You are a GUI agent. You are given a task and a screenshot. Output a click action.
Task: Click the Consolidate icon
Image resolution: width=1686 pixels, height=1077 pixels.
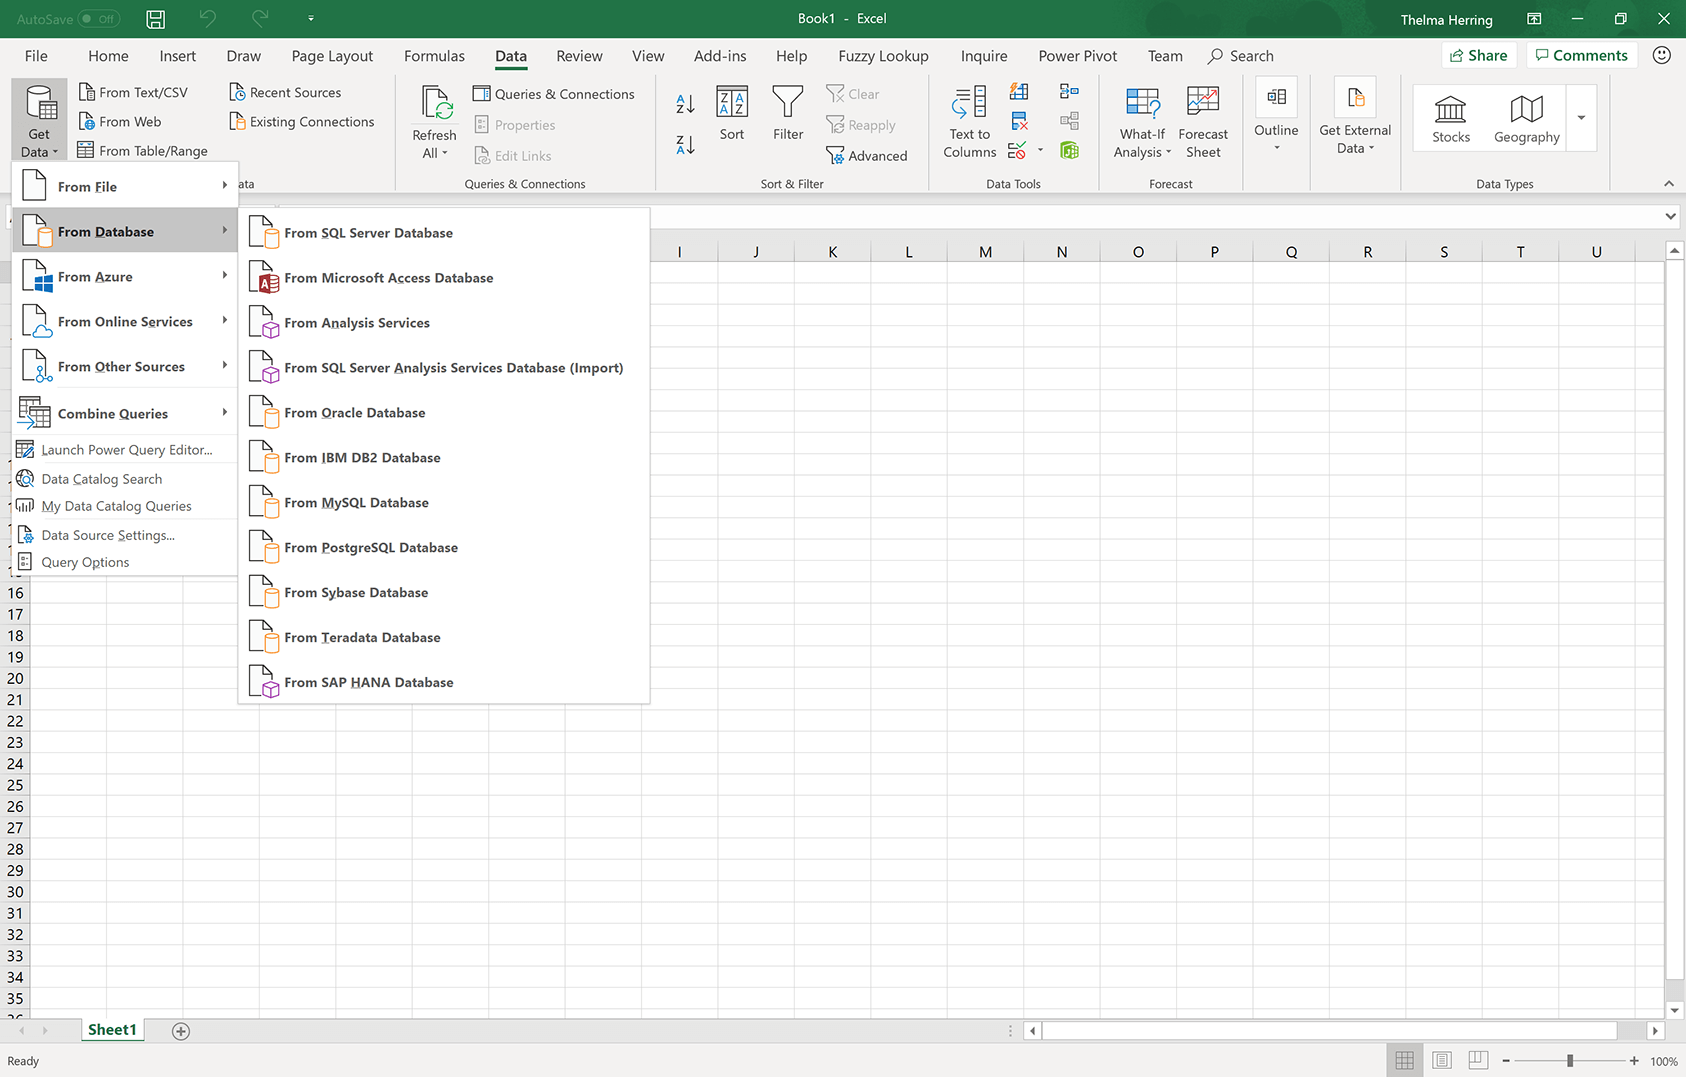coord(1069,92)
